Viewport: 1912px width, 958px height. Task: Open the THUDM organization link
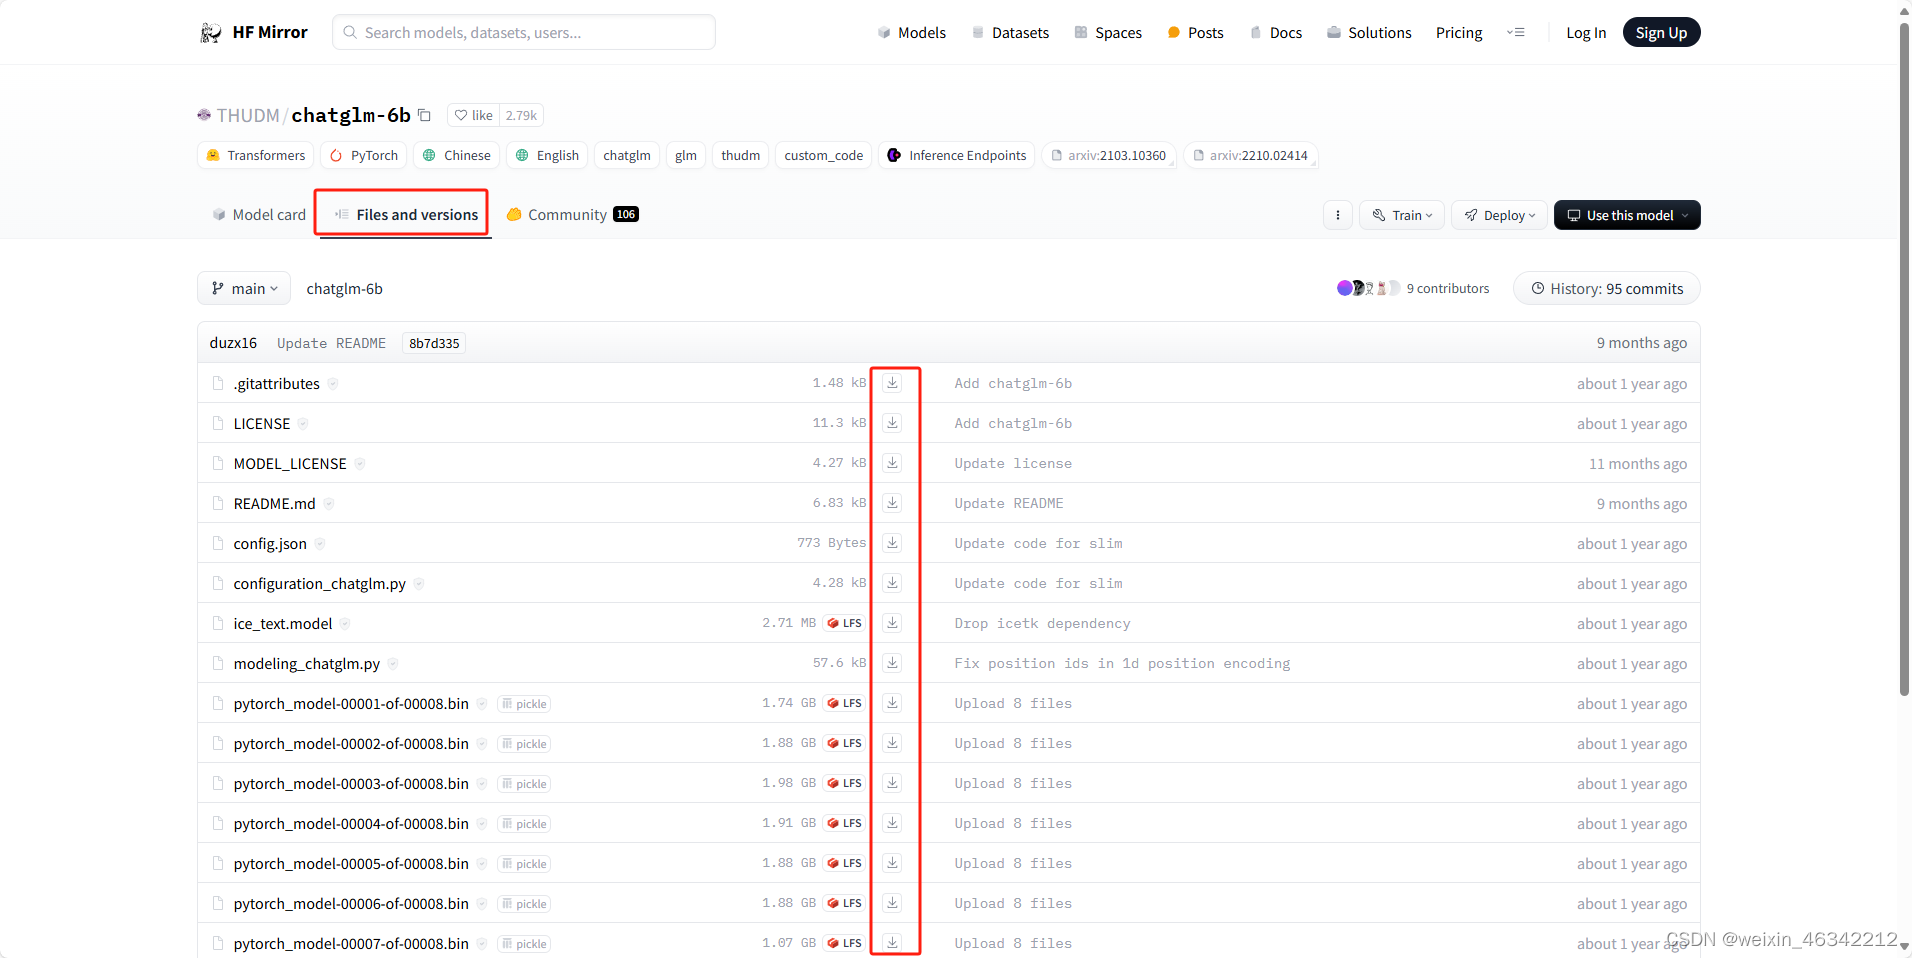click(248, 115)
